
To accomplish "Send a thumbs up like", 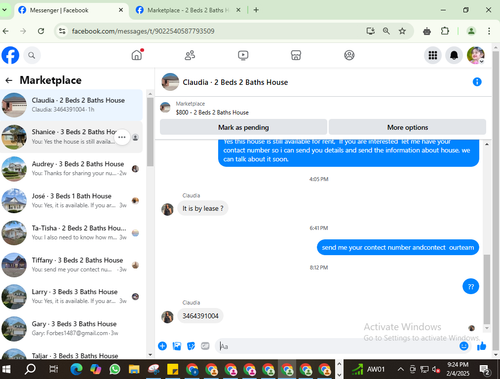I will point(481,346).
